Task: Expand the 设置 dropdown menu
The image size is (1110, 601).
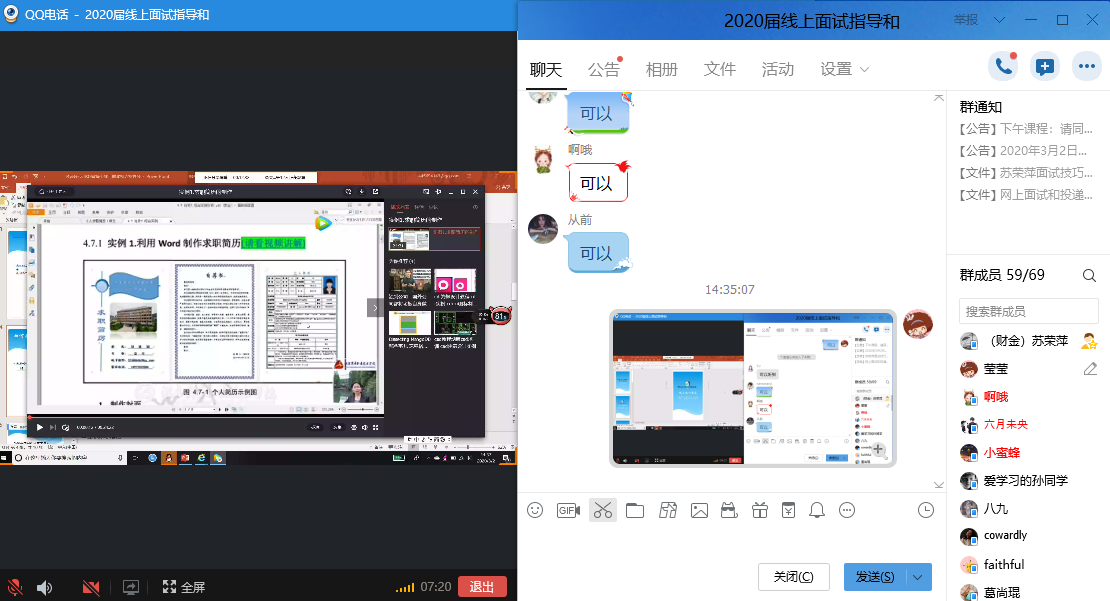Action: tap(845, 69)
